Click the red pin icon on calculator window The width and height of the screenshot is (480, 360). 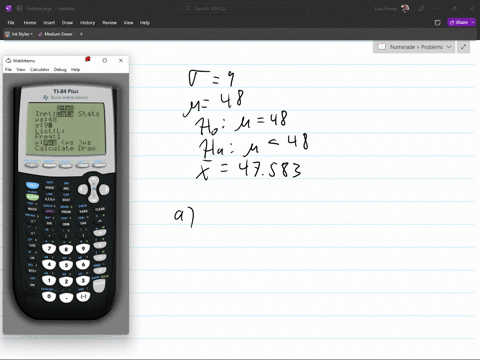click(88, 60)
